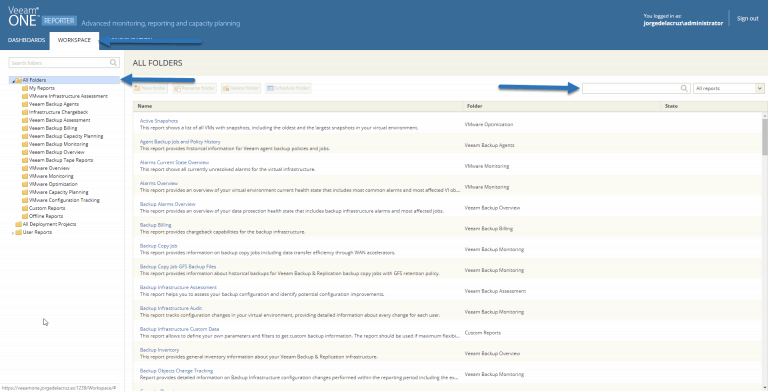Image resolution: width=768 pixels, height=392 pixels.
Task: Click the Delete folder toolbar button
Action: [x=240, y=88]
